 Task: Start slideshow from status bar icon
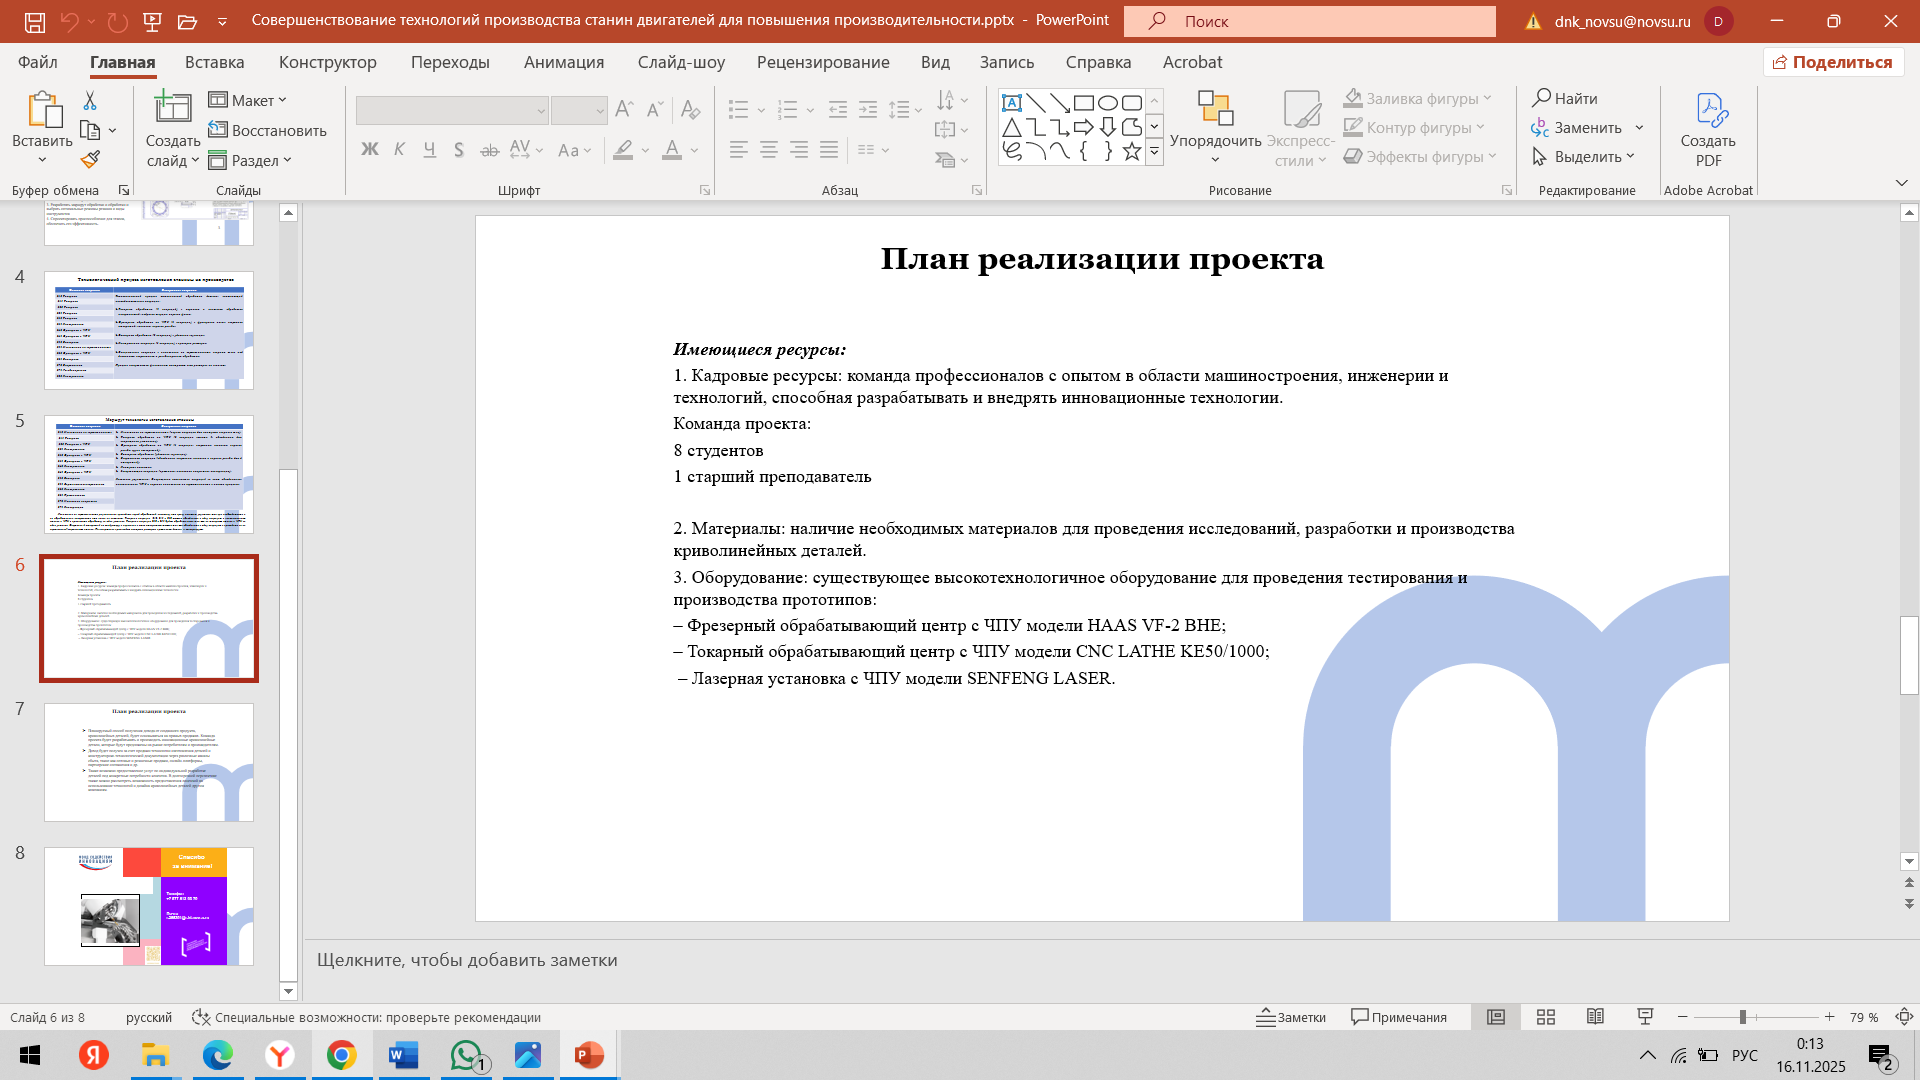pos(1645,1017)
